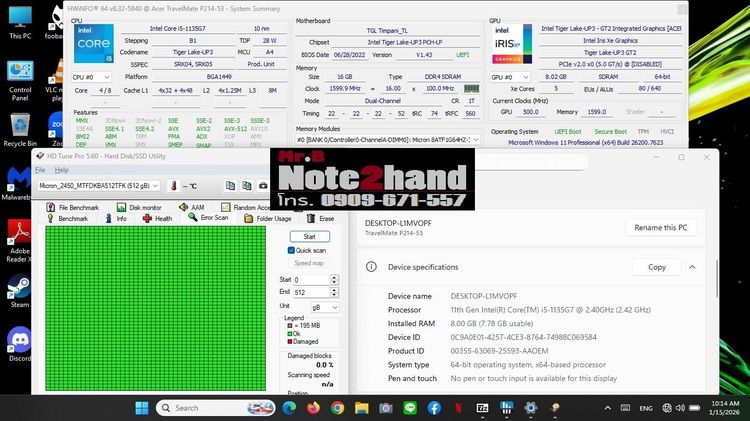Switch to the Folder Usage tab
Image resolution: width=750 pixels, height=421 pixels.
(268, 219)
